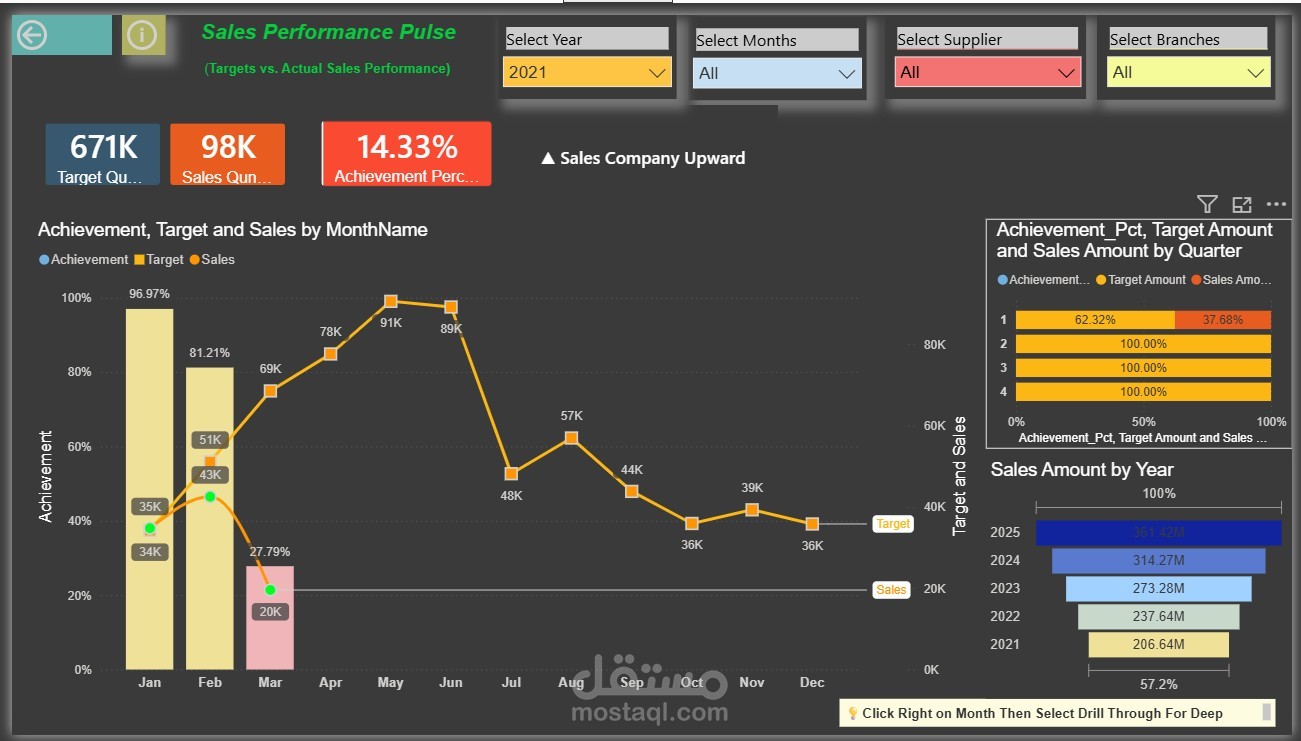Open more options ellipsis on quarter chart

pos(1276,204)
